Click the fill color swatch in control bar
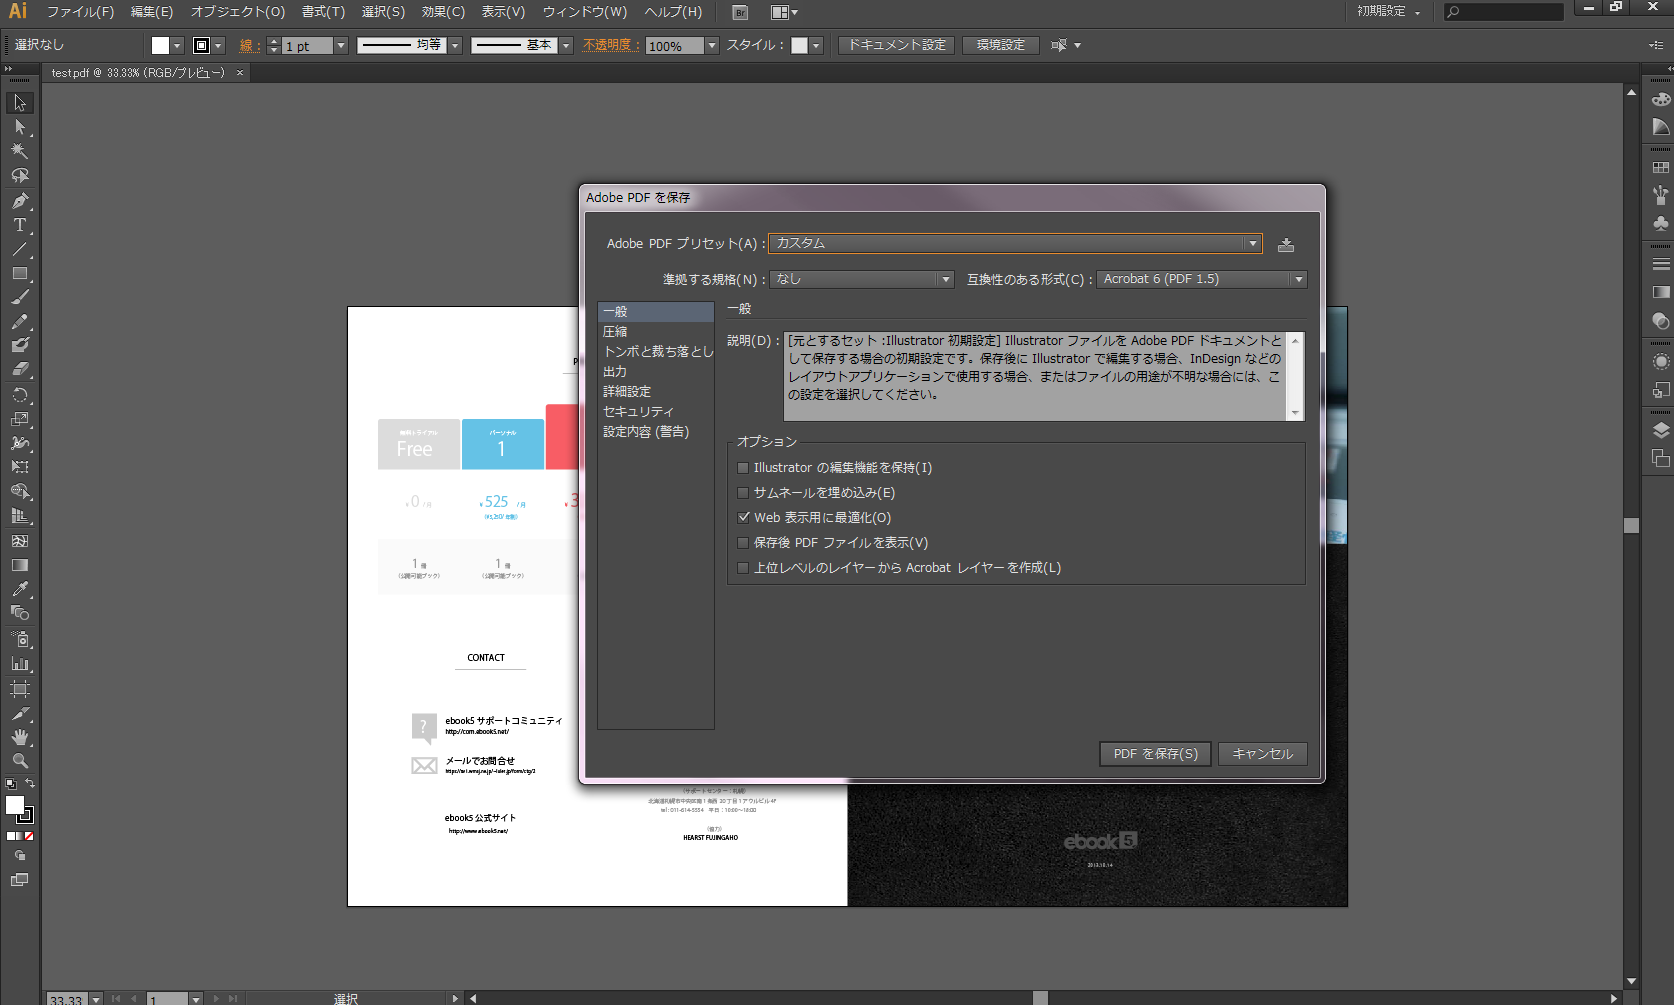This screenshot has height=1005, width=1674. [x=160, y=46]
